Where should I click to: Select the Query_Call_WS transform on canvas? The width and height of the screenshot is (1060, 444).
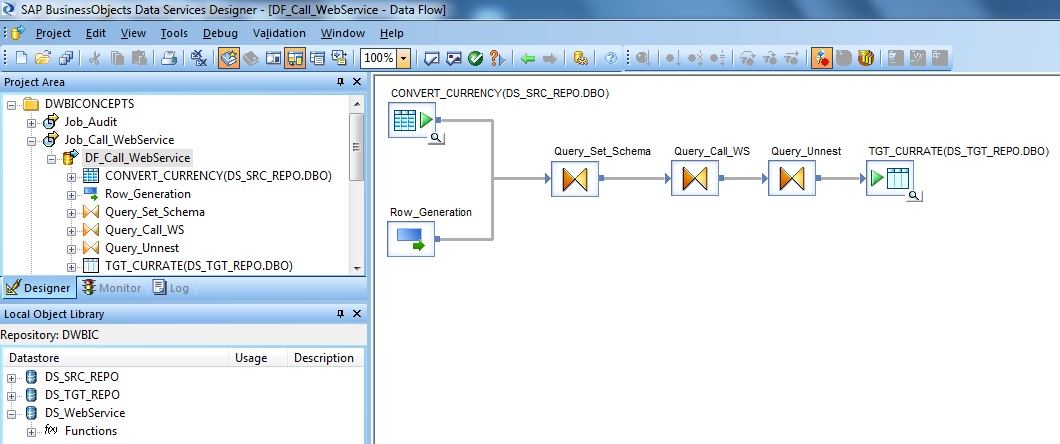coord(695,178)
